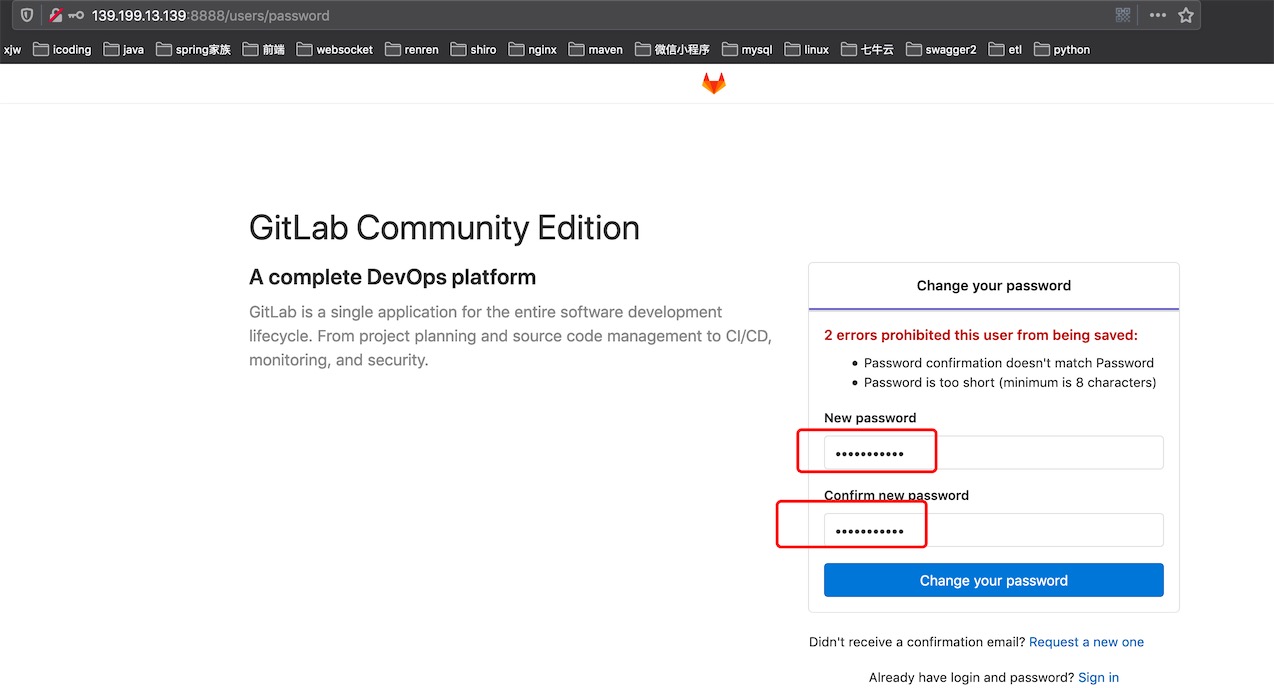Click the 2 errors prohibited message
1274x688 pixels.
[981, 335]
